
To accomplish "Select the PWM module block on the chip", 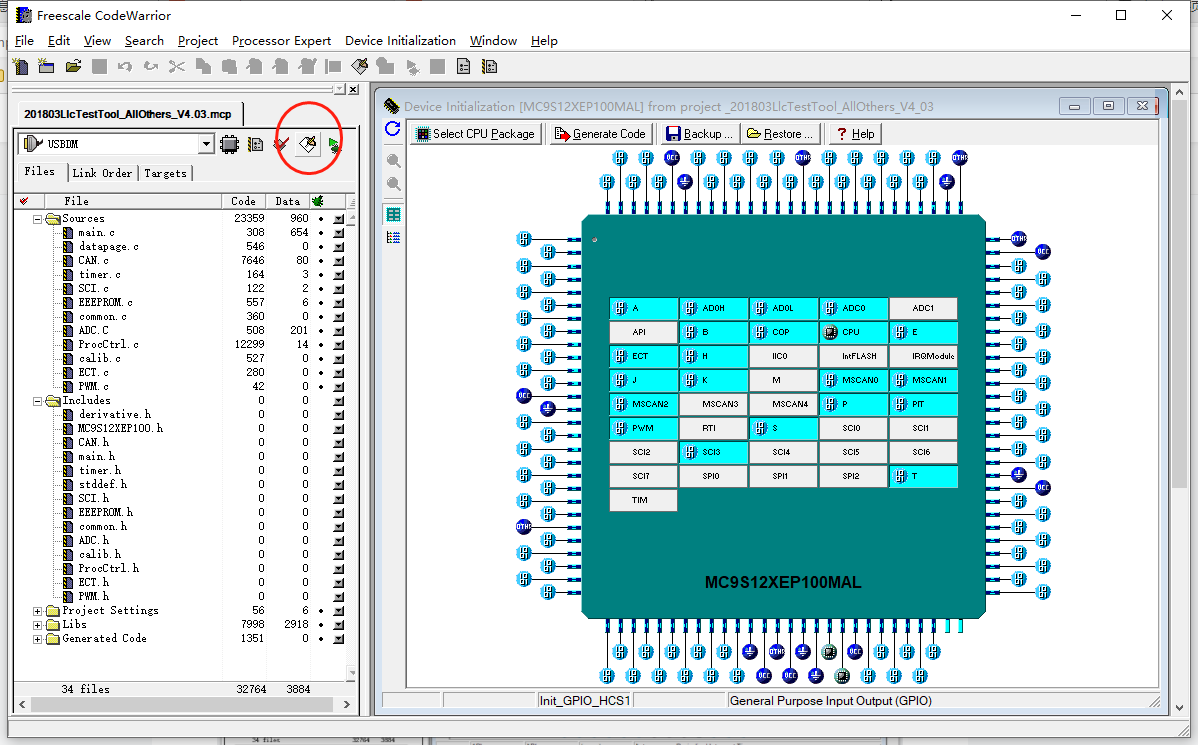I will tap(643, 428).
